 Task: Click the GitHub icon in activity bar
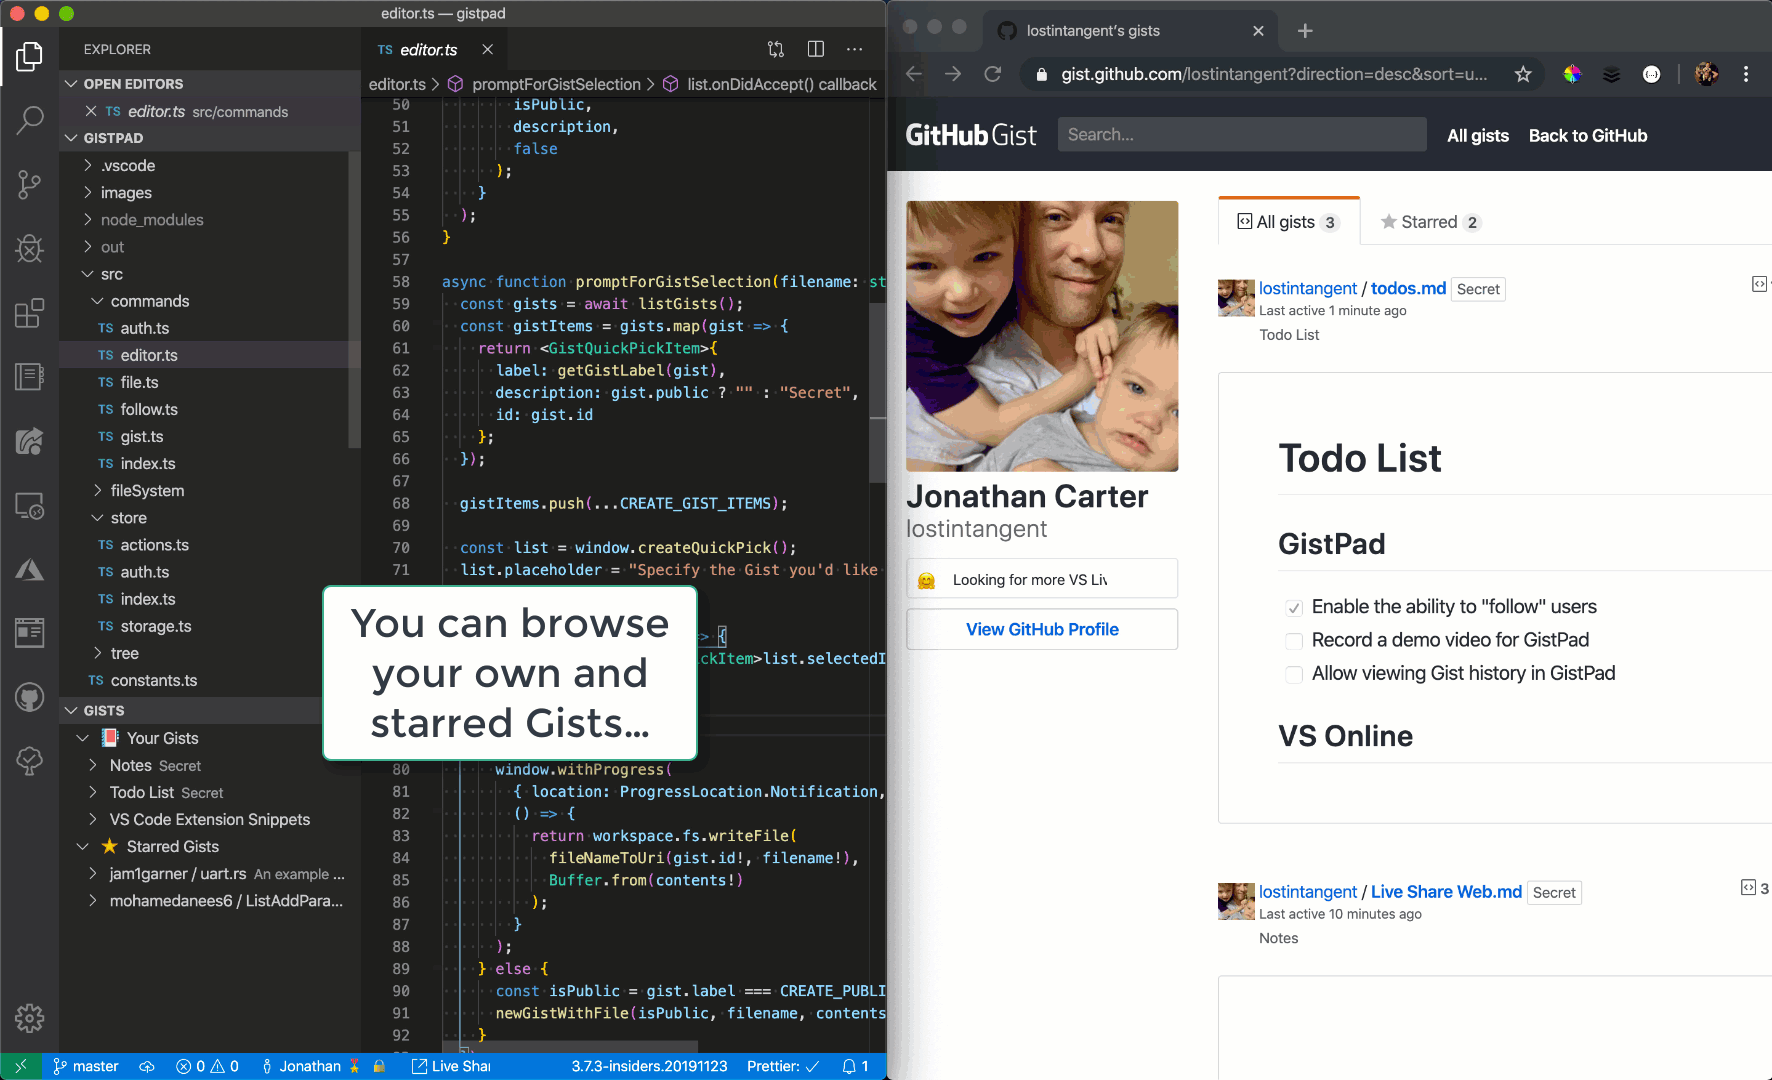coord(30,697)
